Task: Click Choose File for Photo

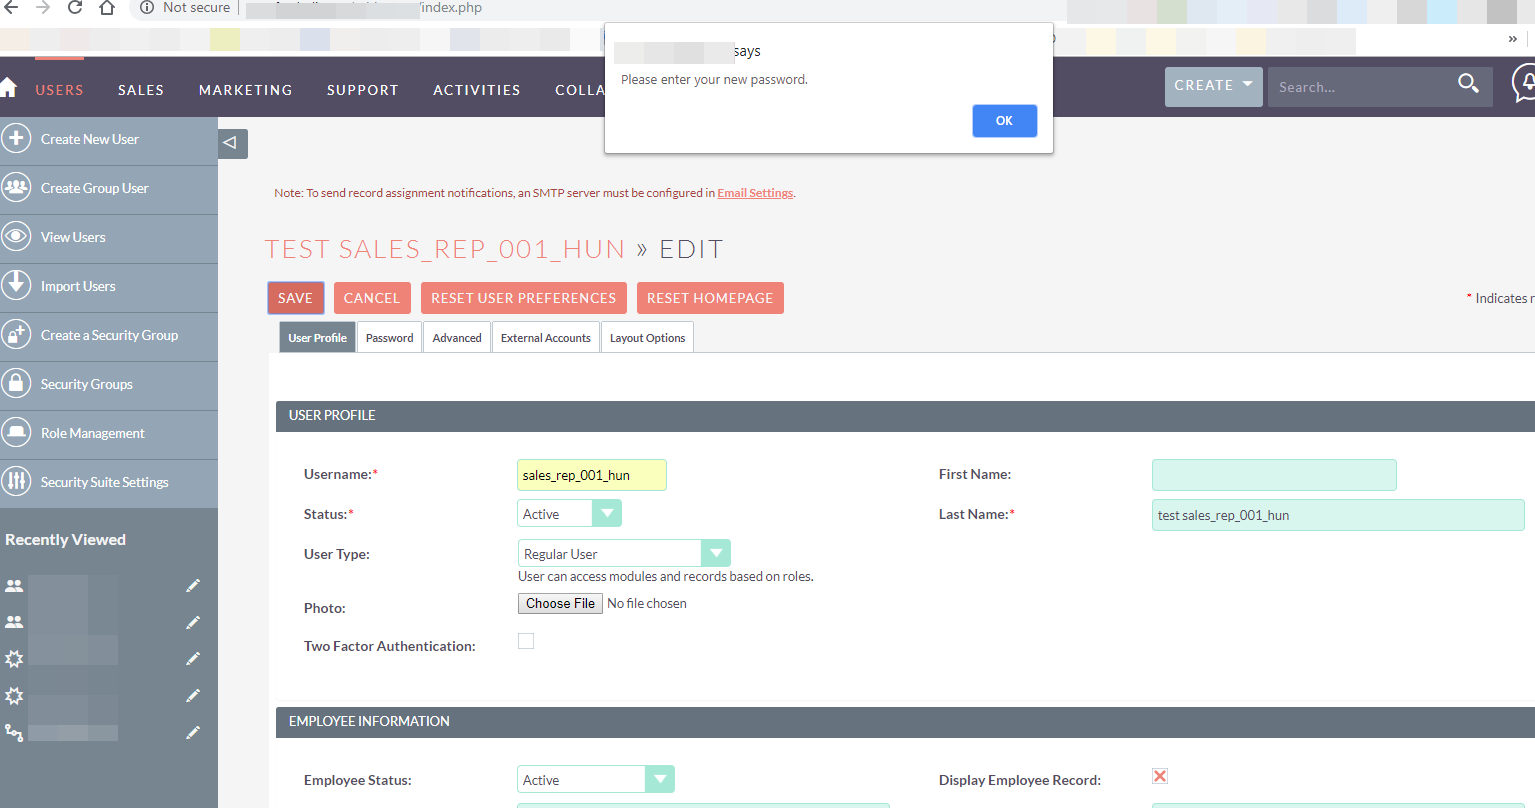Action: click(560, 603)
